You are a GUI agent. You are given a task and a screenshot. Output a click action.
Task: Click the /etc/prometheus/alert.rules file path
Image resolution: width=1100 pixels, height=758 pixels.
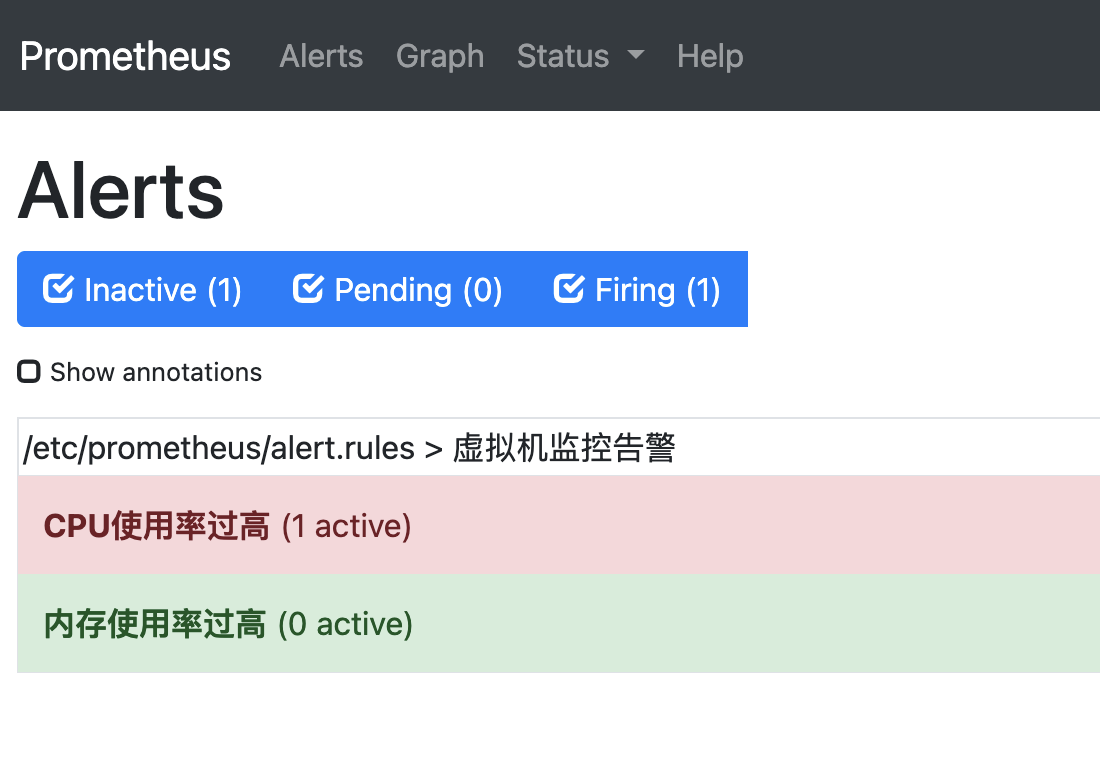(x=219, y=448)
